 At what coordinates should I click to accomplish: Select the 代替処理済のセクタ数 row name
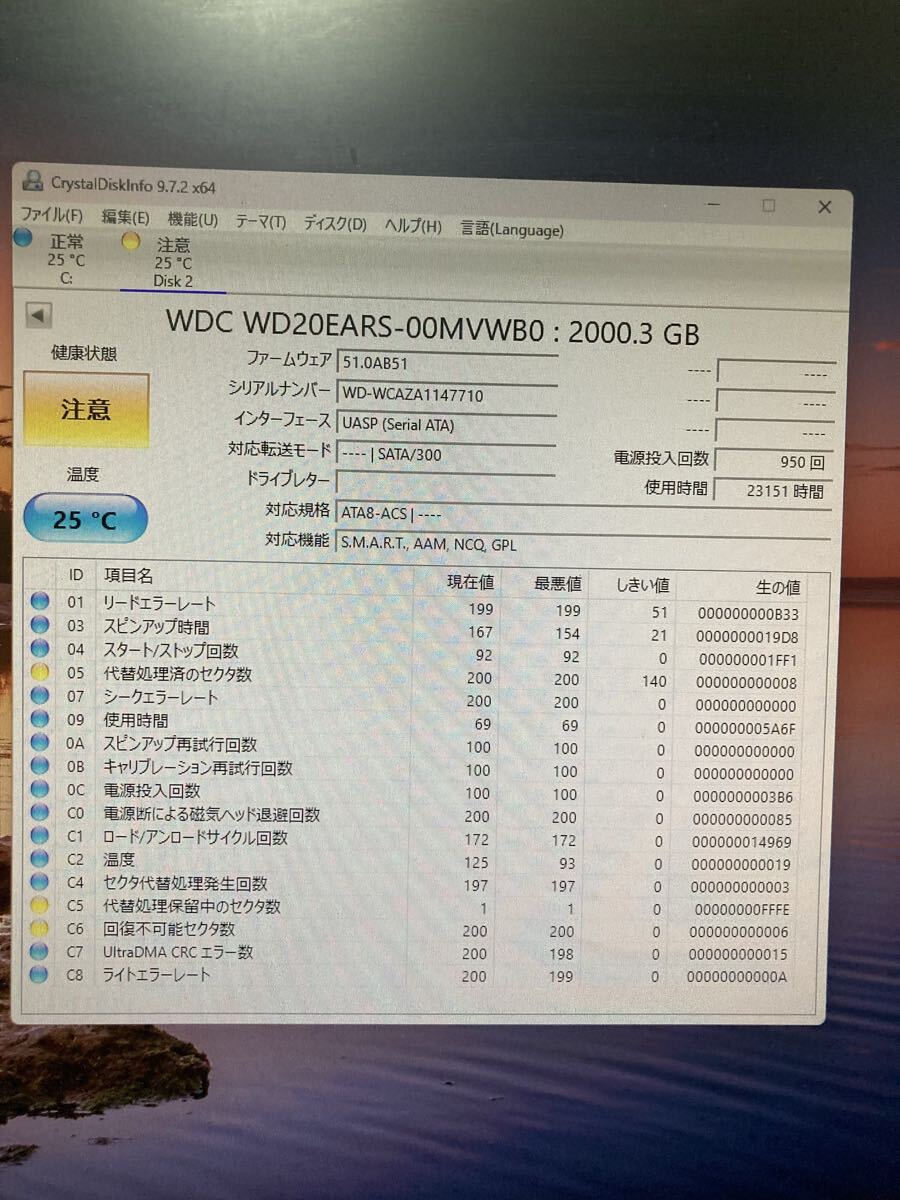pos(178,674)
